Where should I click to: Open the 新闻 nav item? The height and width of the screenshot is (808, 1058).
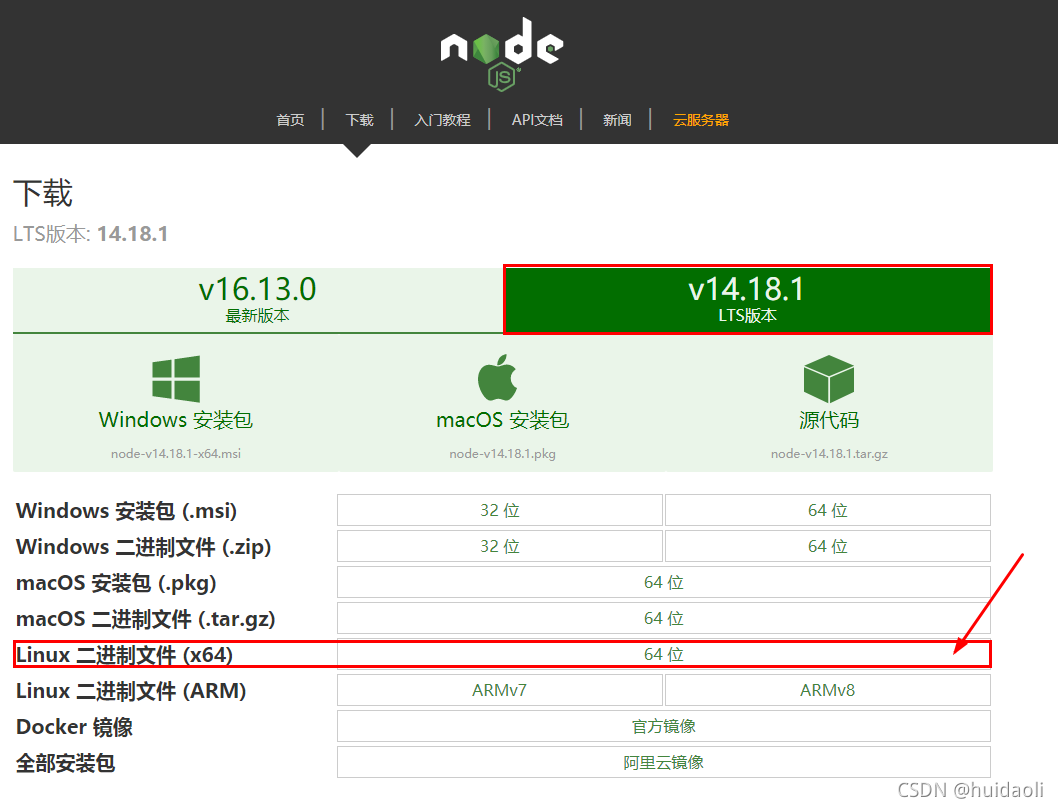pos(617,120)
